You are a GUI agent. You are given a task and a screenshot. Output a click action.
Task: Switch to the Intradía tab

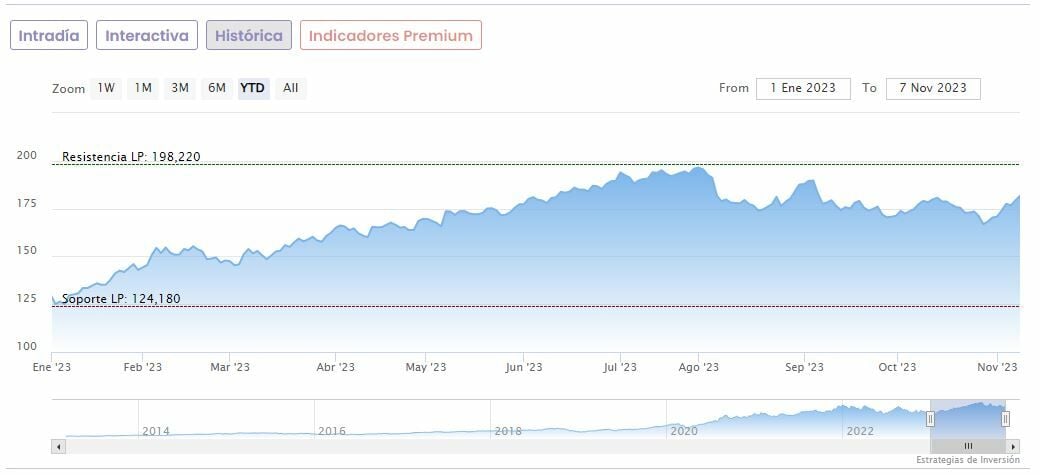click(x=49, y=35)
